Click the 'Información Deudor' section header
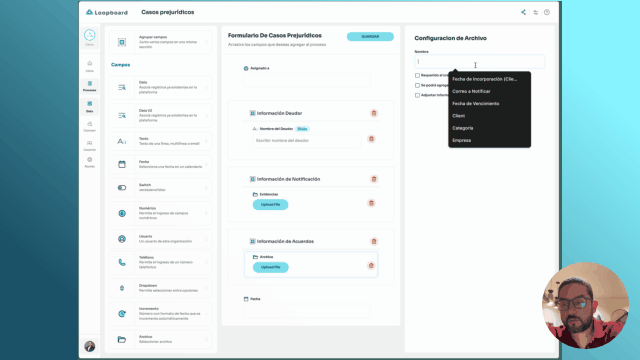This screenshot has width=640, height=360. (280, 113)
